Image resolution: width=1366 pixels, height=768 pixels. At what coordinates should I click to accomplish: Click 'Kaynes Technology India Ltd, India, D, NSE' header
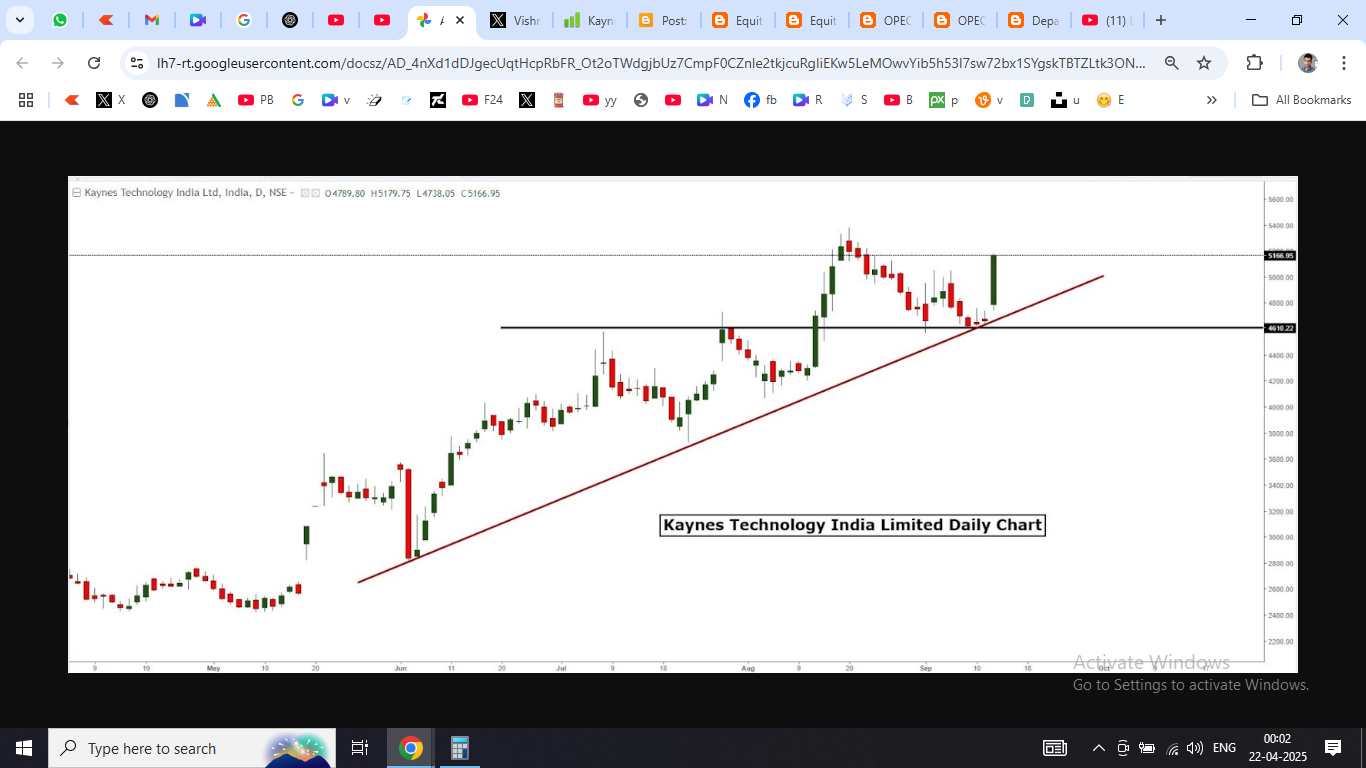click(185, 193)
